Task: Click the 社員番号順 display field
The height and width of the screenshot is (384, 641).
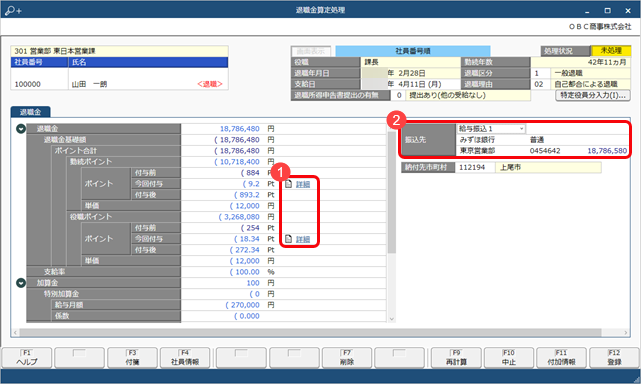Action: click(x=413, y=51)
